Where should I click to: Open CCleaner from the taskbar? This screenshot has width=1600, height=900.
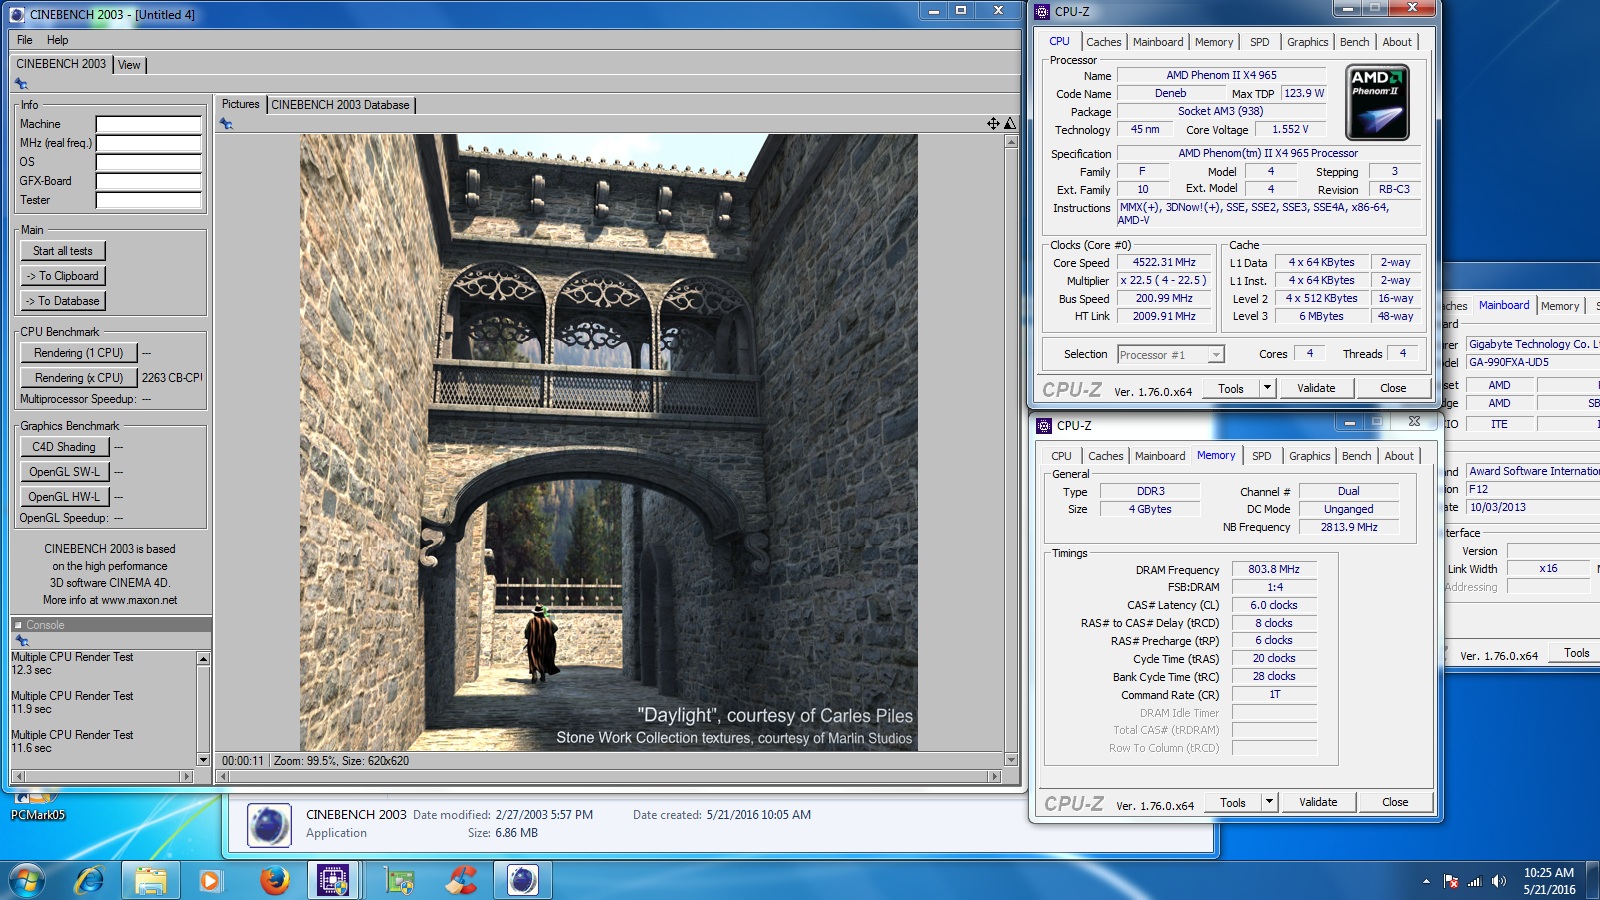pos(461,881)
